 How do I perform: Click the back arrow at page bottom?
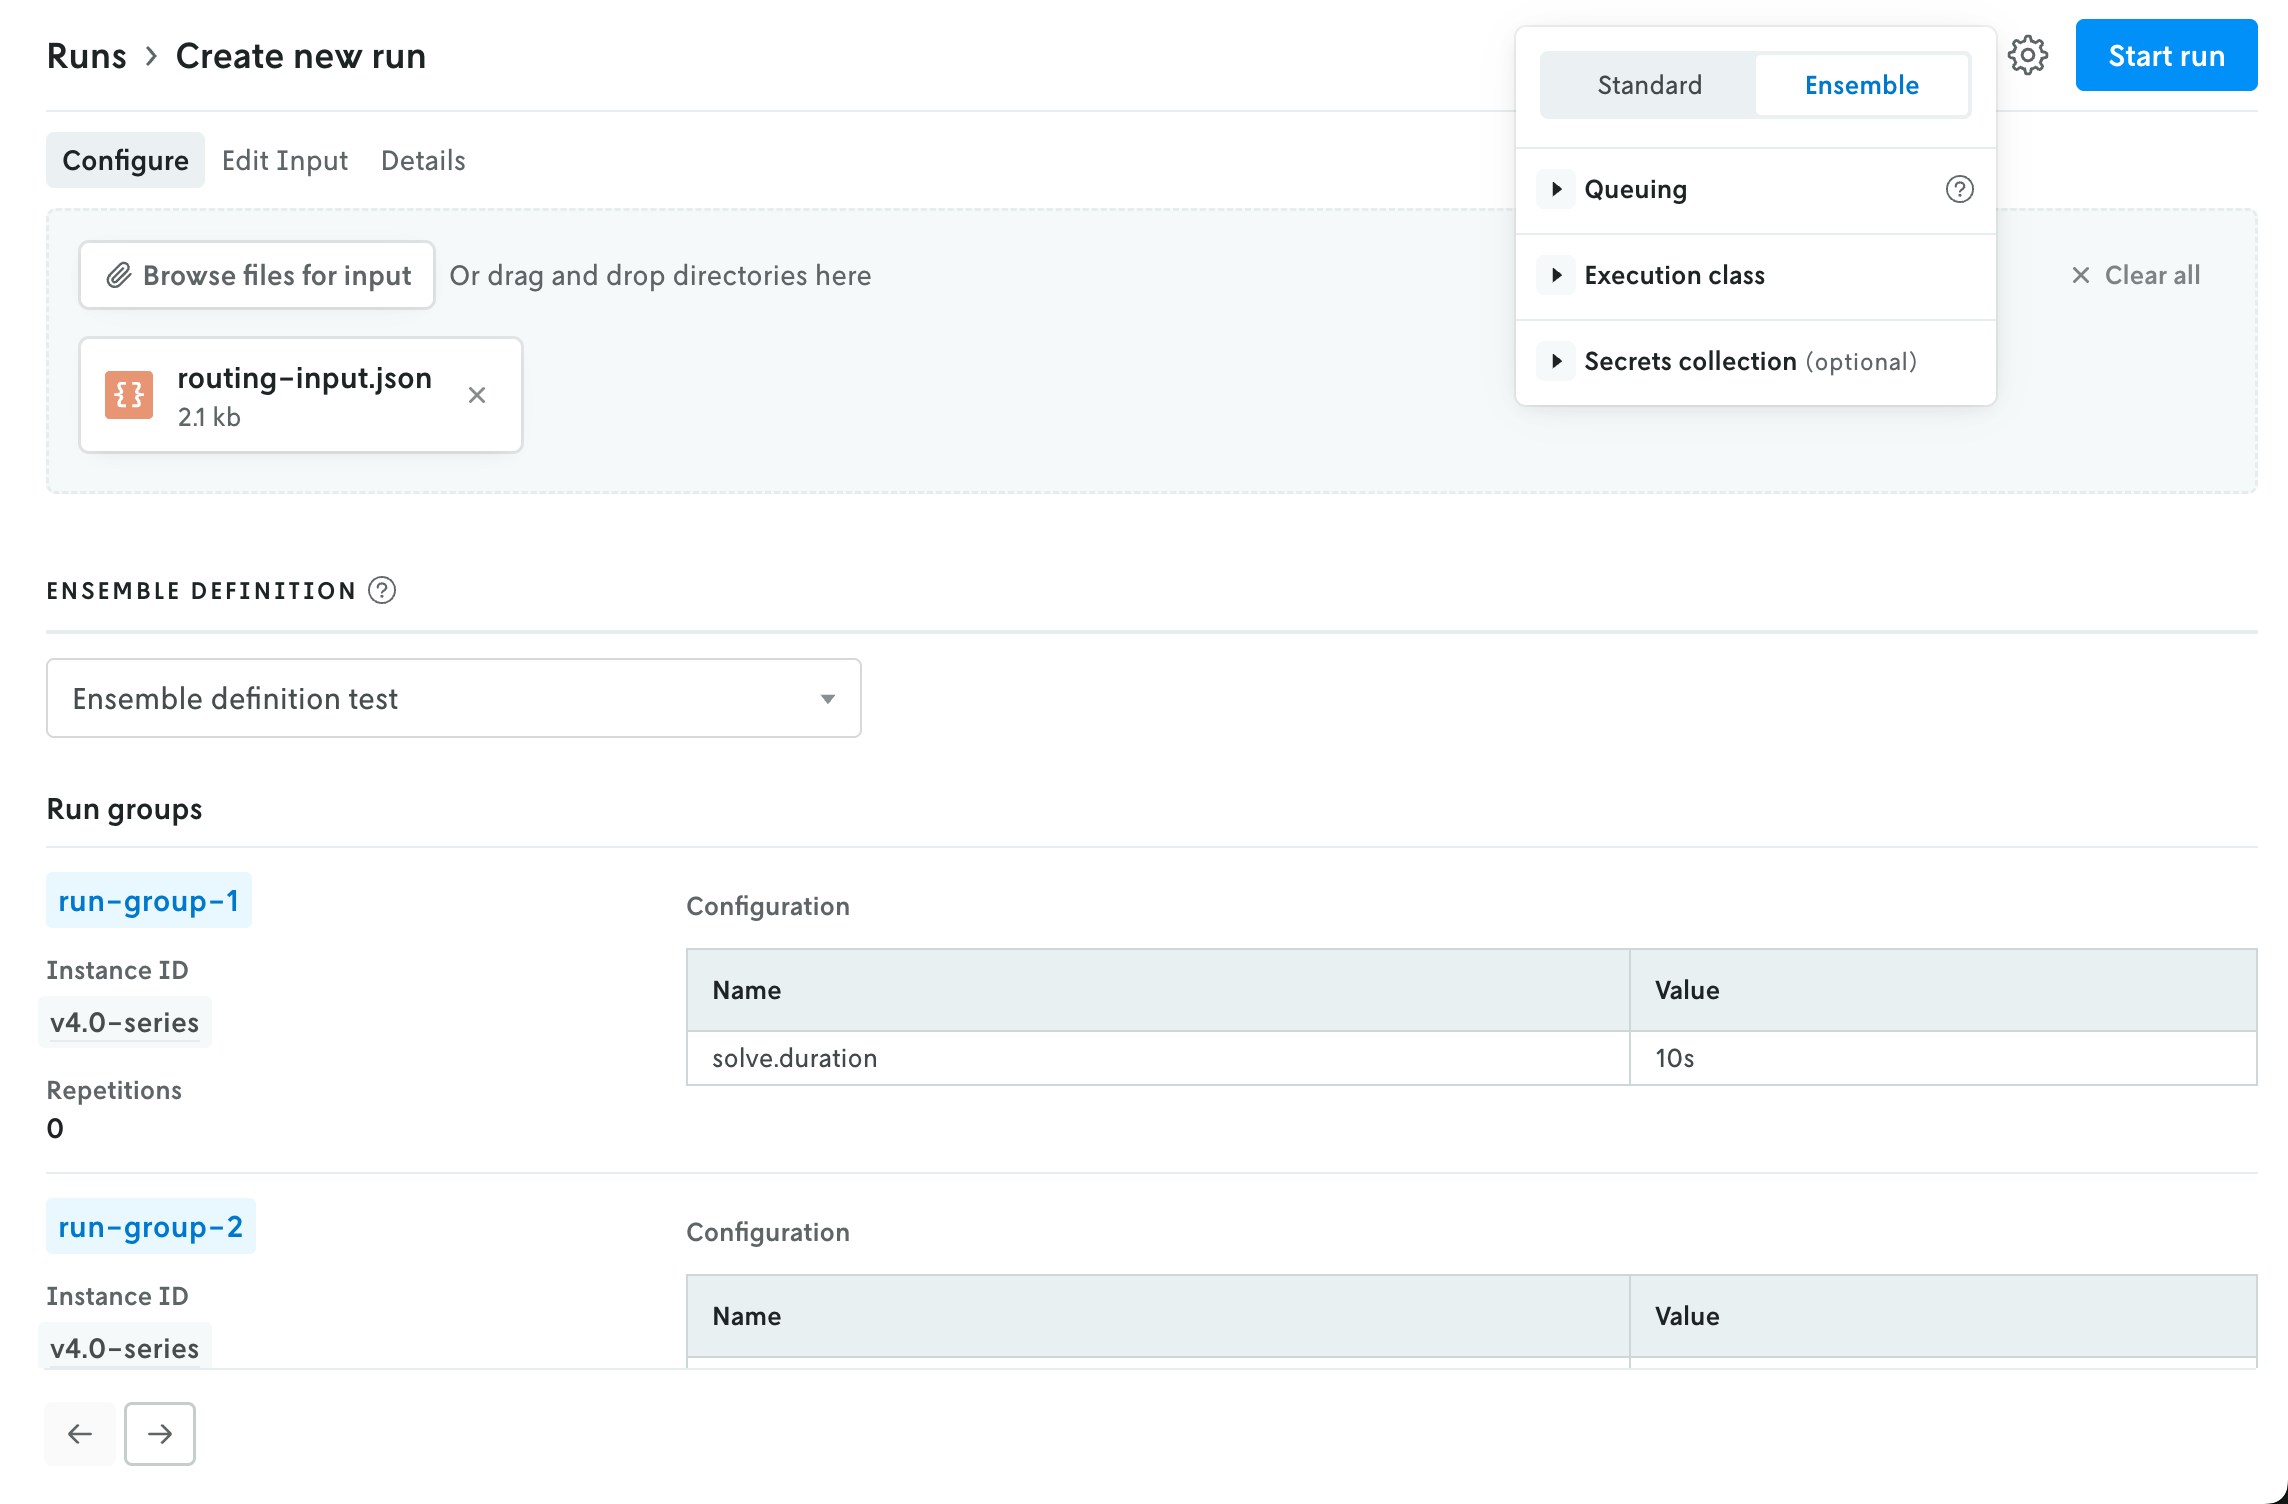[x=80, y=1433]
